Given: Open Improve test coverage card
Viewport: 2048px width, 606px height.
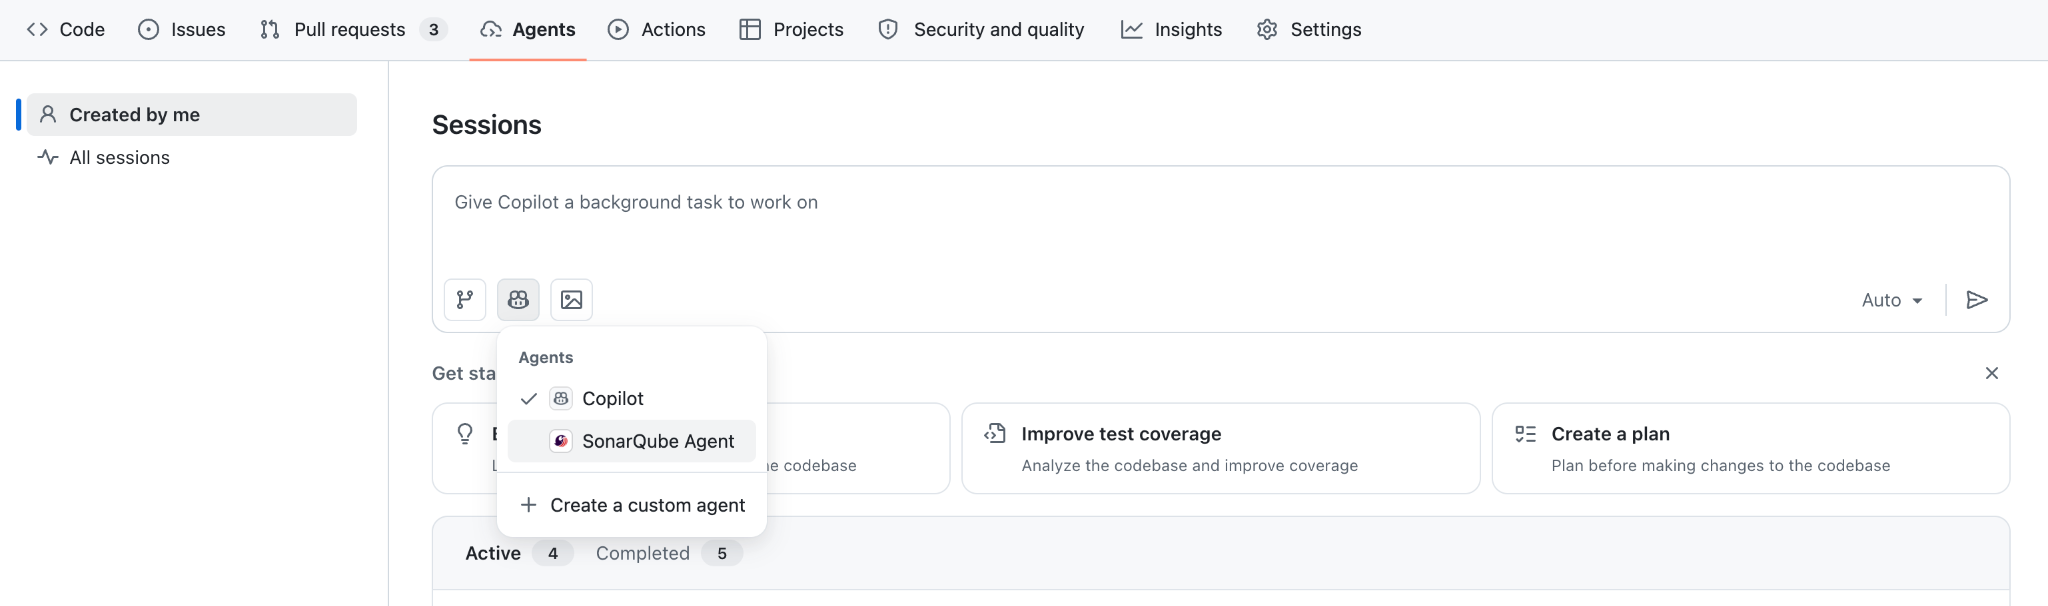Looking at the screenshot, I should 1220,448.
